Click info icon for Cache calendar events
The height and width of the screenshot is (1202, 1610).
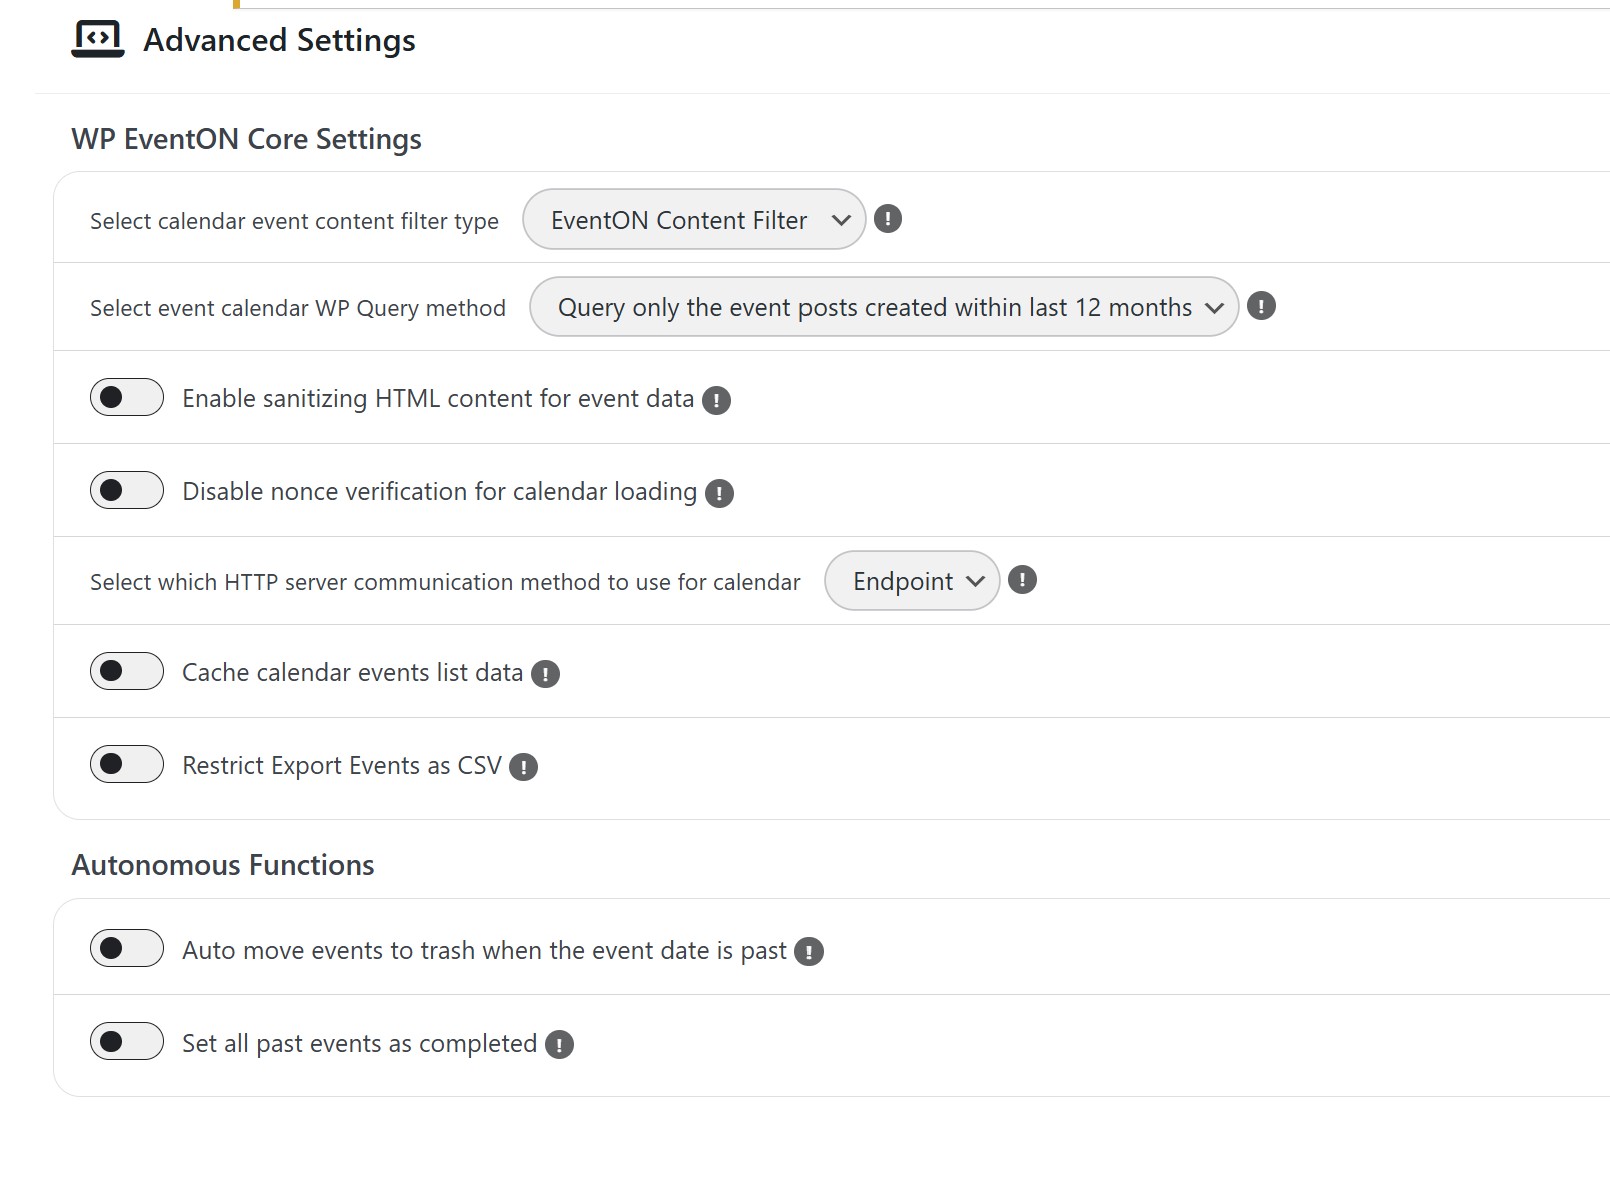pos(545,674)
